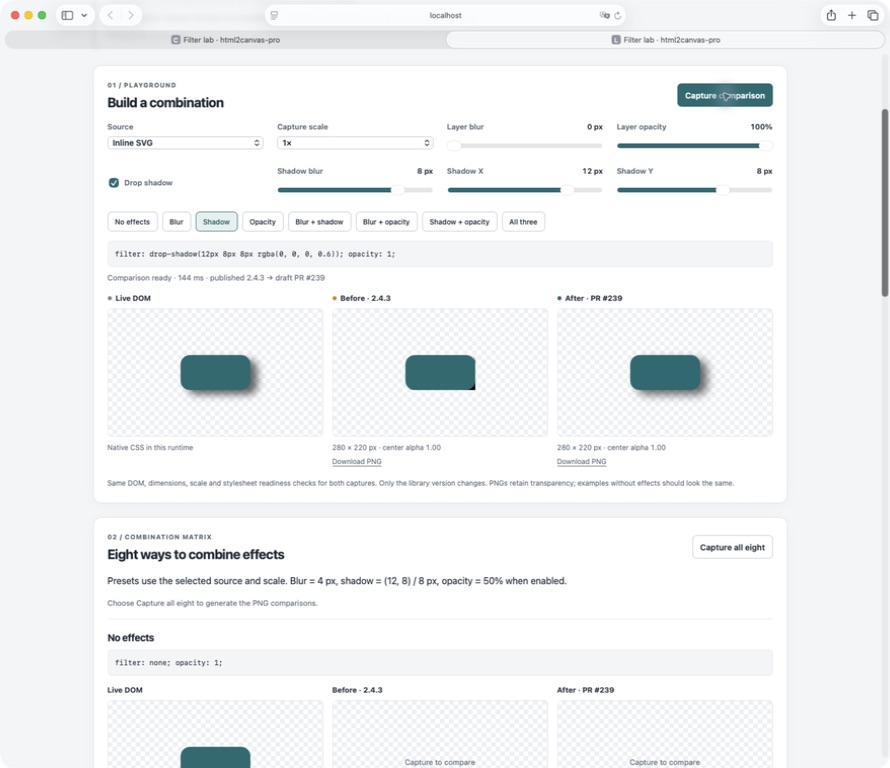Open the Capture scale dropdown

[x=355, y=142]
